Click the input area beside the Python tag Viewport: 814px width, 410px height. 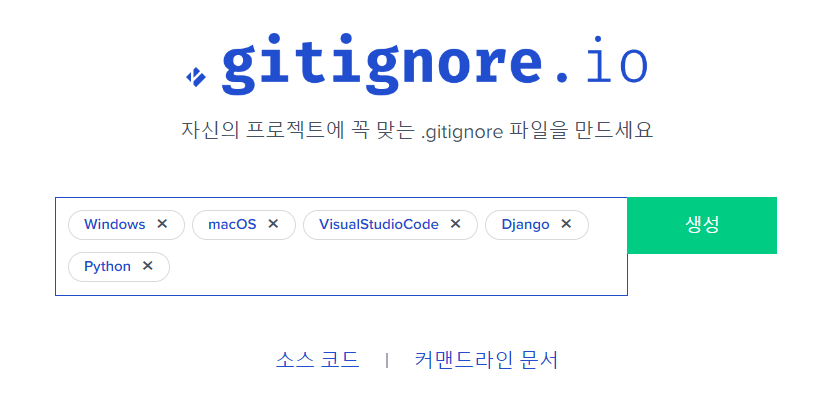pos(397,267)
